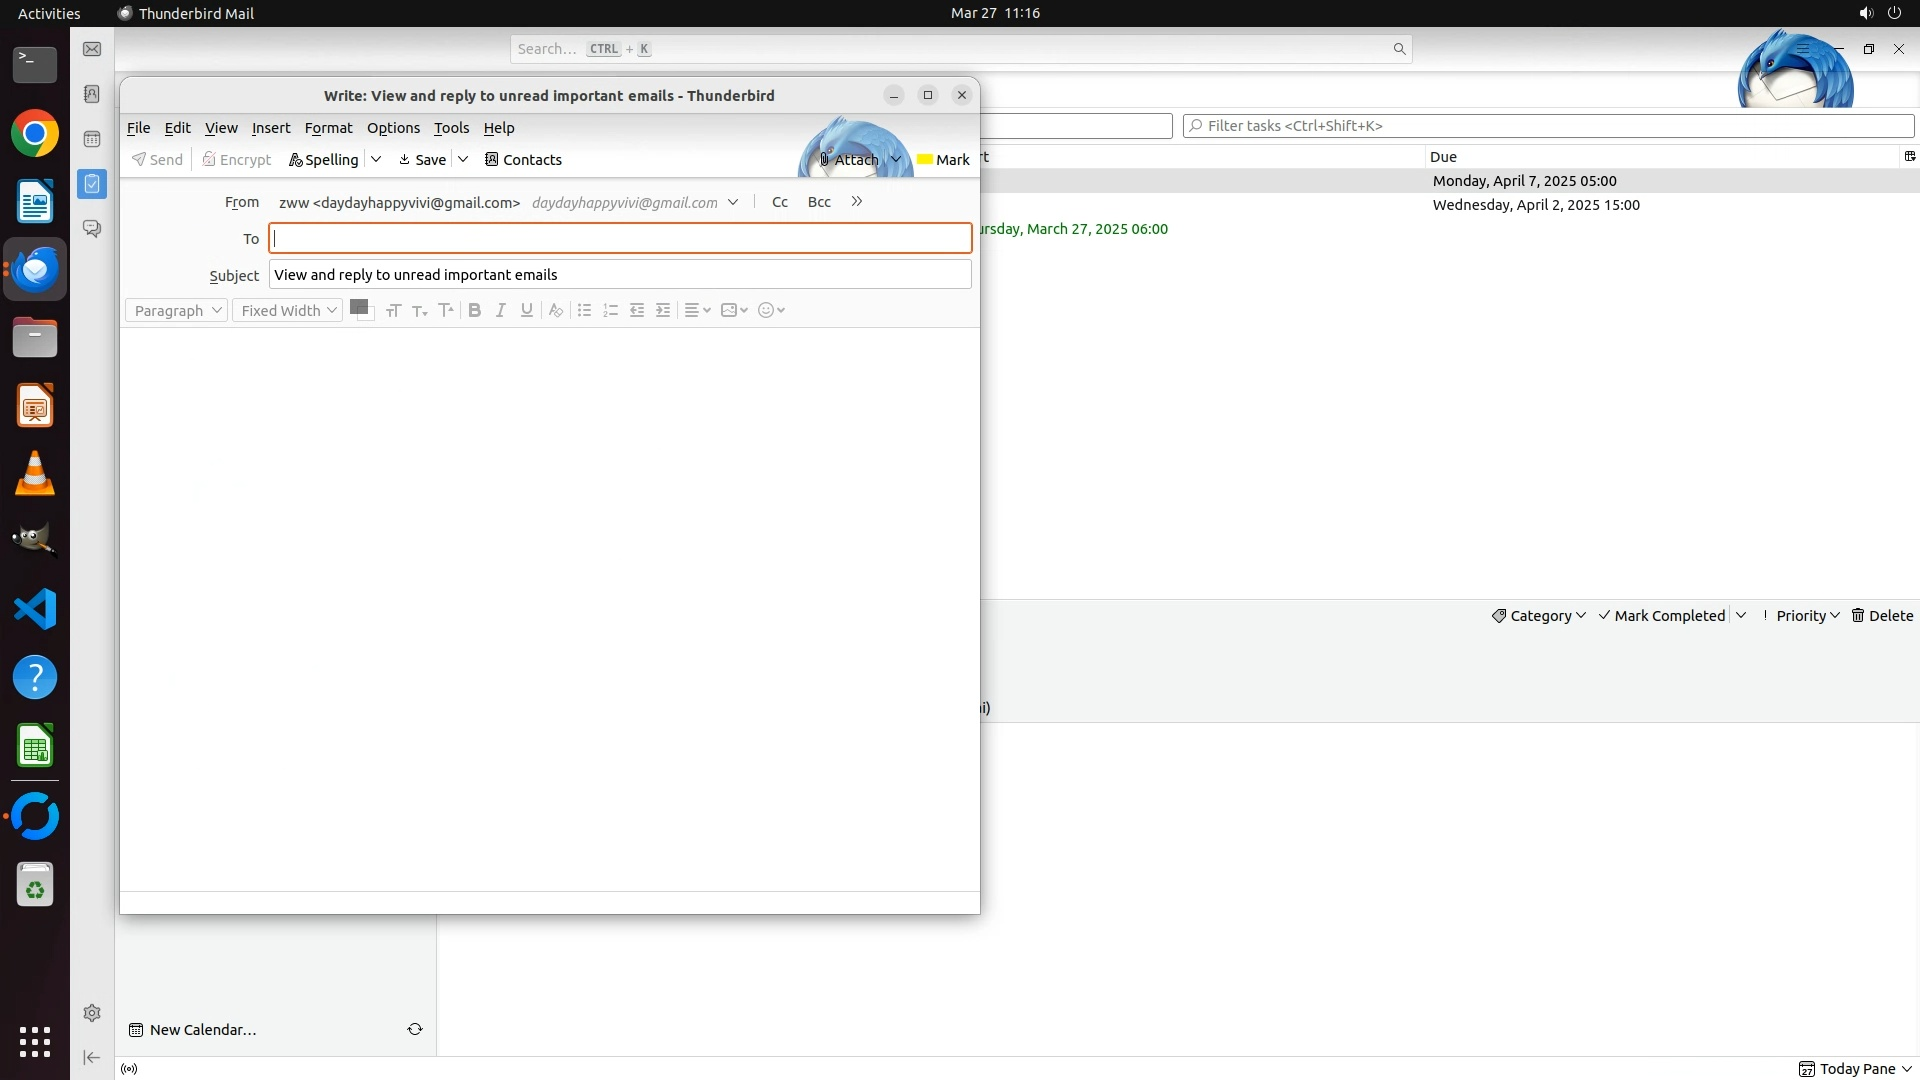Viewport: 1920px width, 1080px height.
Task: Apply numbered list formatting
Action: [x=611, y=310]
